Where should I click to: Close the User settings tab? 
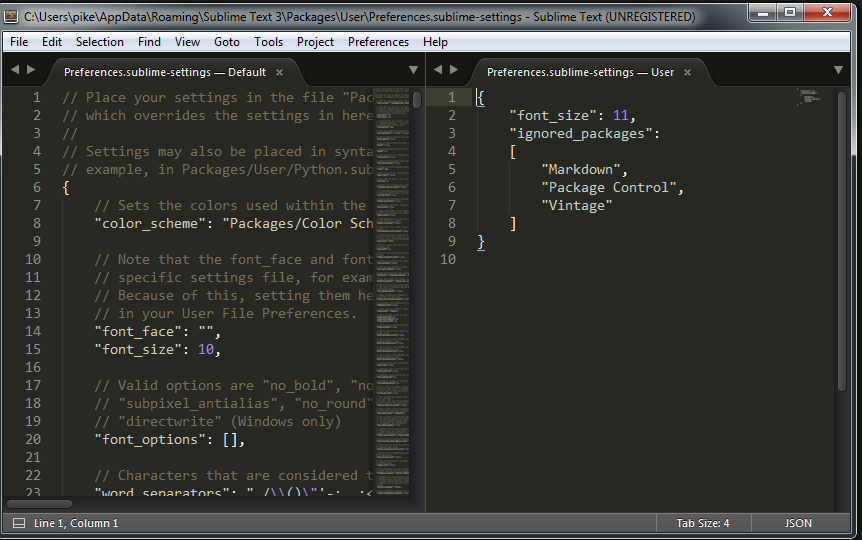pyautogui.click(x=687, y=73)
